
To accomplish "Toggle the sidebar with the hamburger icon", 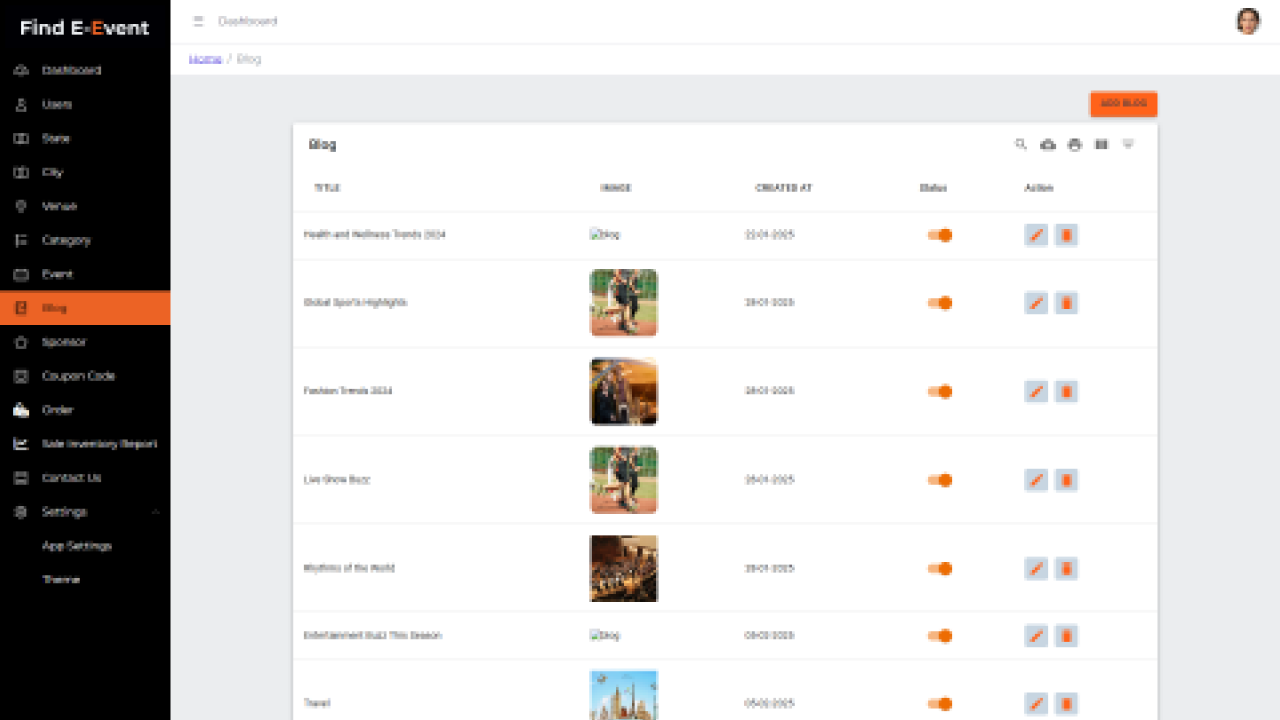I will (197, 20).
